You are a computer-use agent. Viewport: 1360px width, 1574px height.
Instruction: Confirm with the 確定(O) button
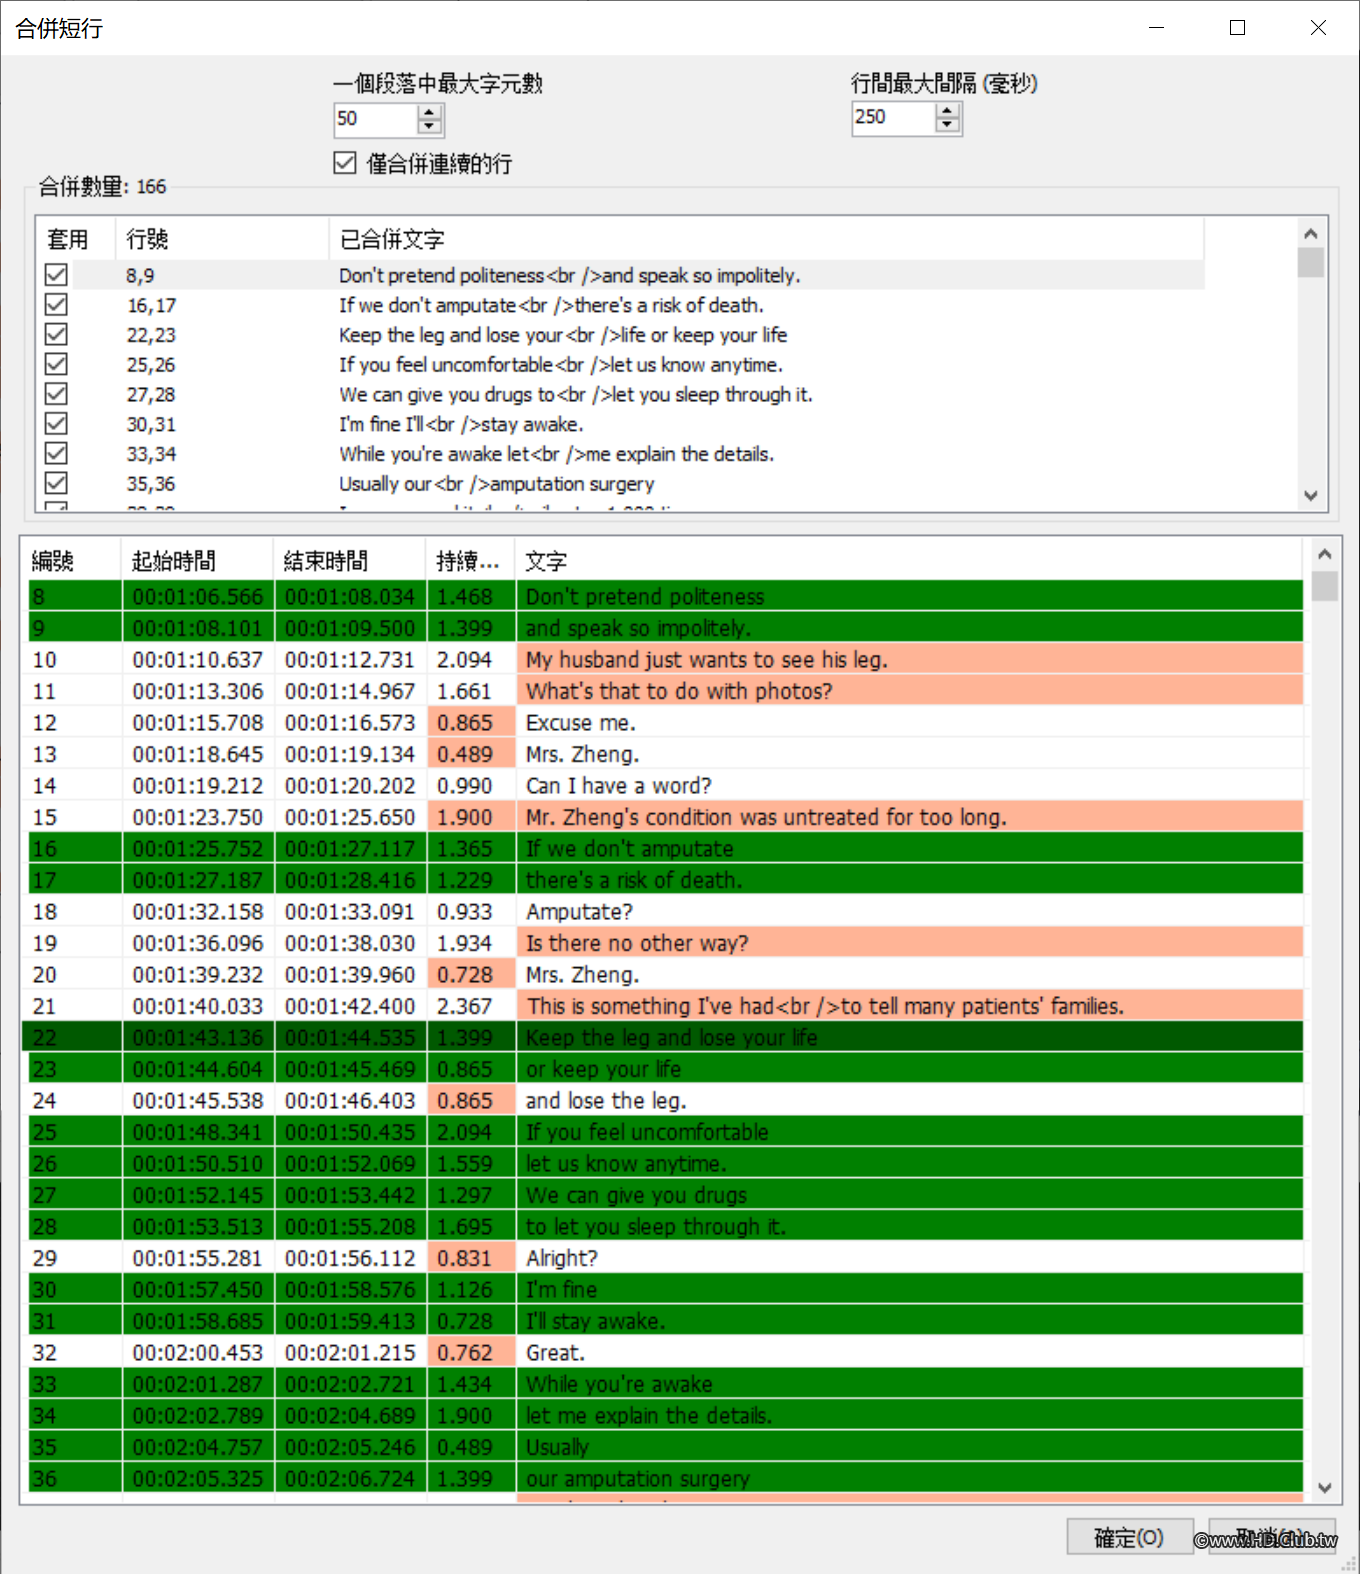[1129, 1537]
